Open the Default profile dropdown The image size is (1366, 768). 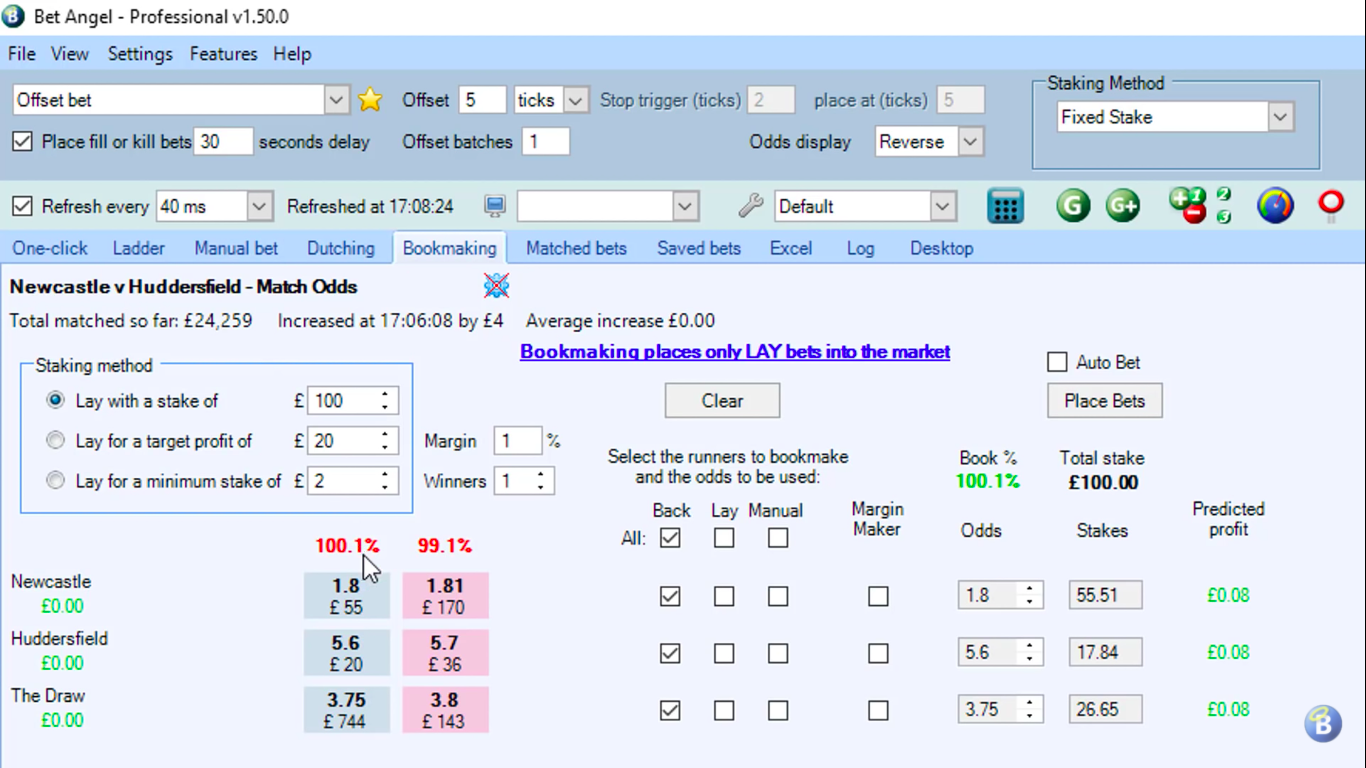(x=943, y=206)
